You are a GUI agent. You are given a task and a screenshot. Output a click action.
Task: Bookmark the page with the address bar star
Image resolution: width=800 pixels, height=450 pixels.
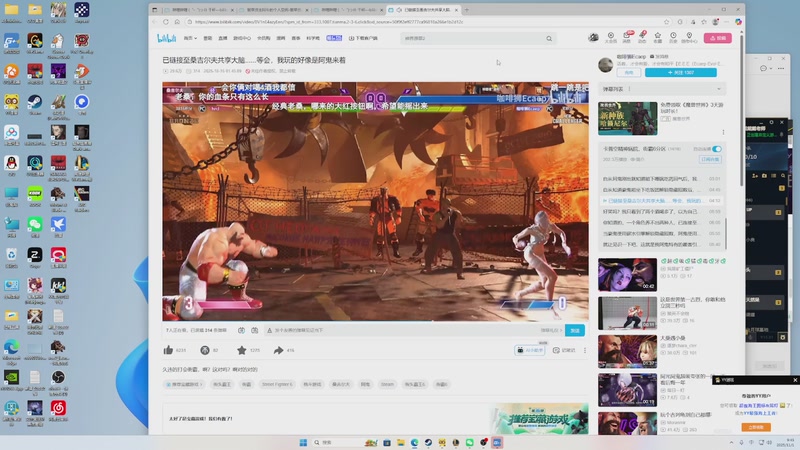(666, 22)
